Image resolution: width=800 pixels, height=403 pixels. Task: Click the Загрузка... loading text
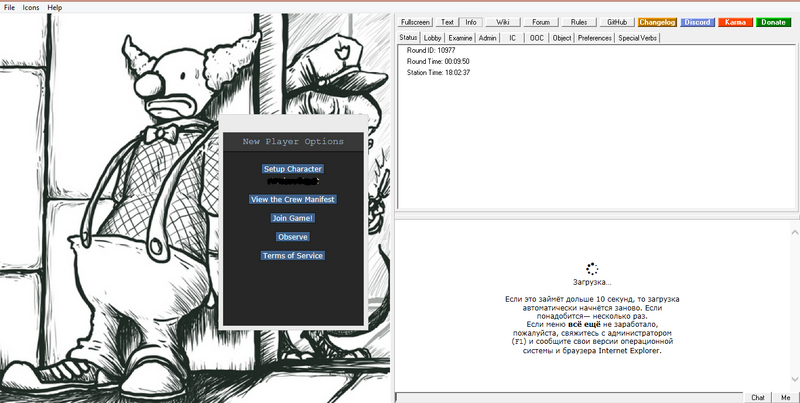592,282
